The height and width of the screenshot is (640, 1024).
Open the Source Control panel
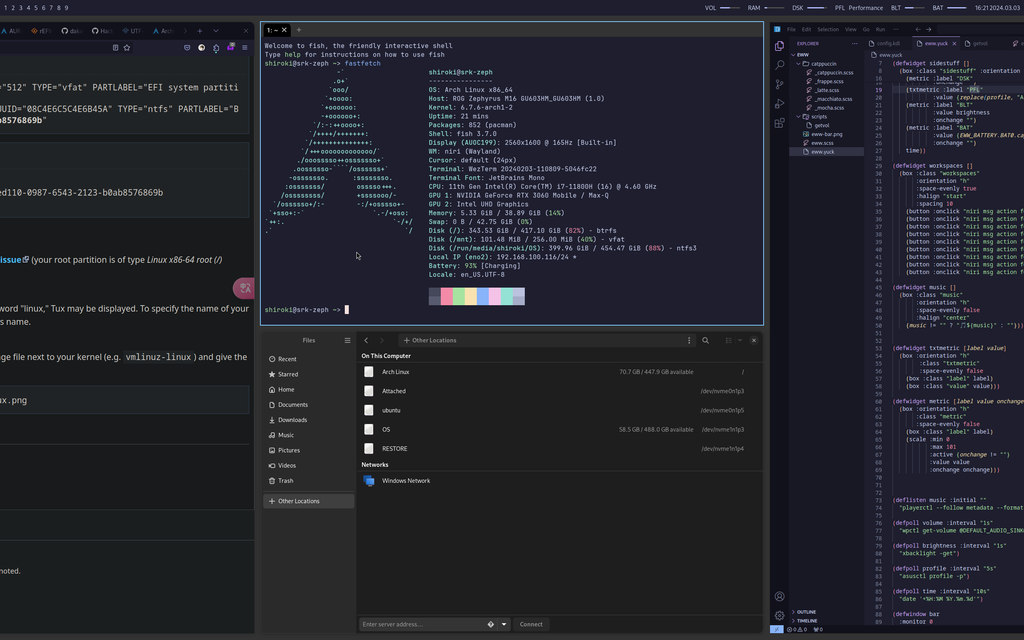[779, 83]
